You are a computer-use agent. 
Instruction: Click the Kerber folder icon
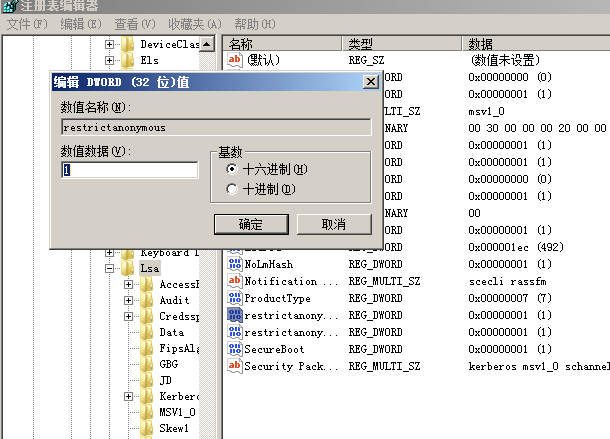[147, 396]
